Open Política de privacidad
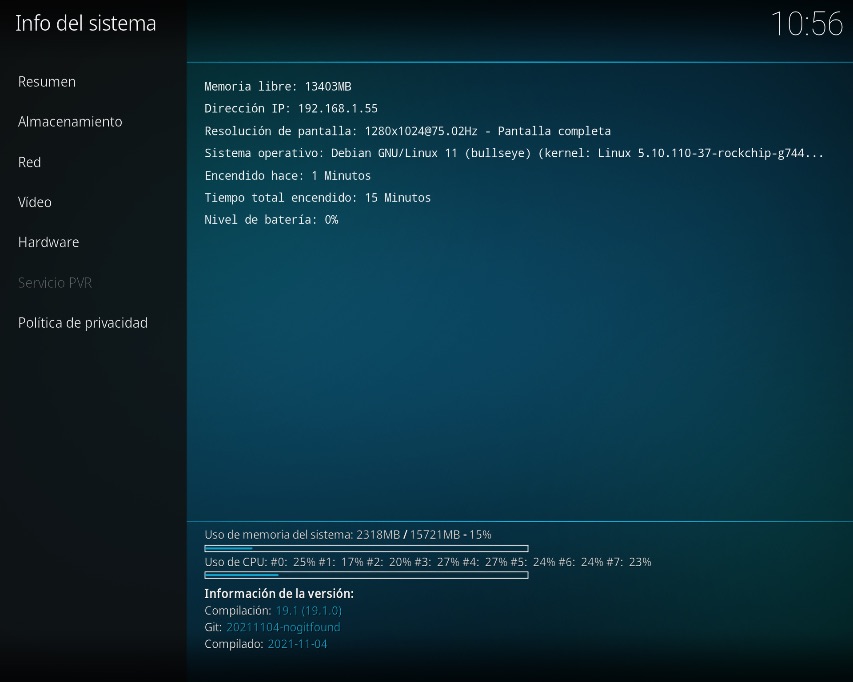This screenshot has width=853, height=682. pos(83,323)
